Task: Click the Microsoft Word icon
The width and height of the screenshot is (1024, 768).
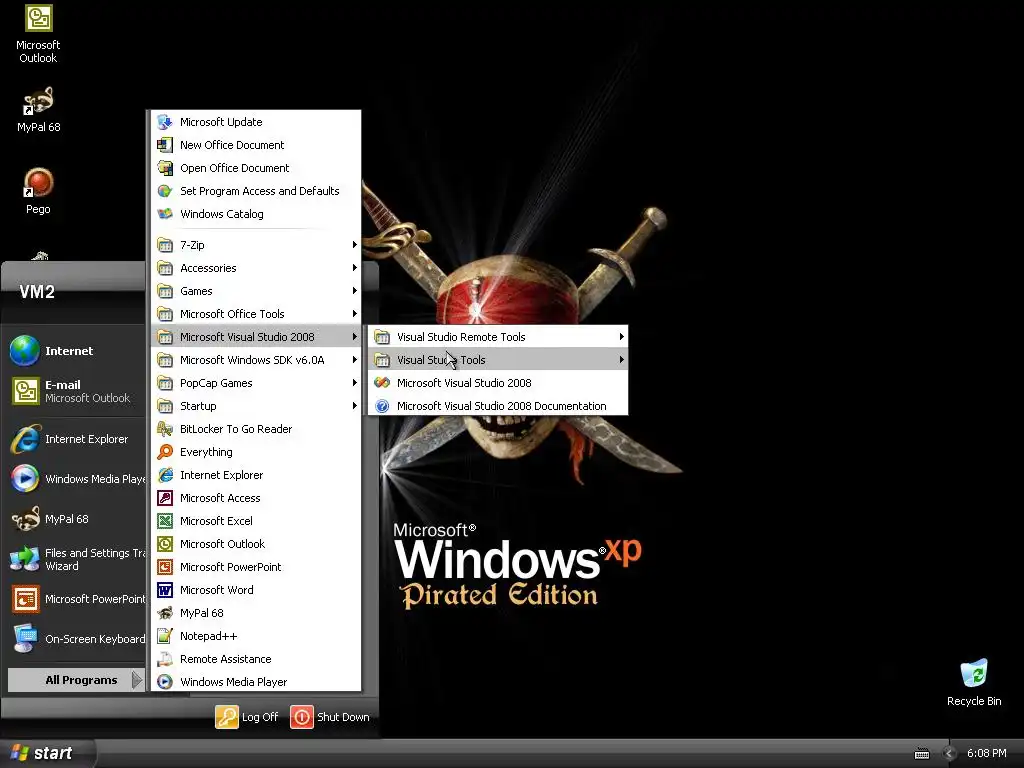Action: pos(165,590)
